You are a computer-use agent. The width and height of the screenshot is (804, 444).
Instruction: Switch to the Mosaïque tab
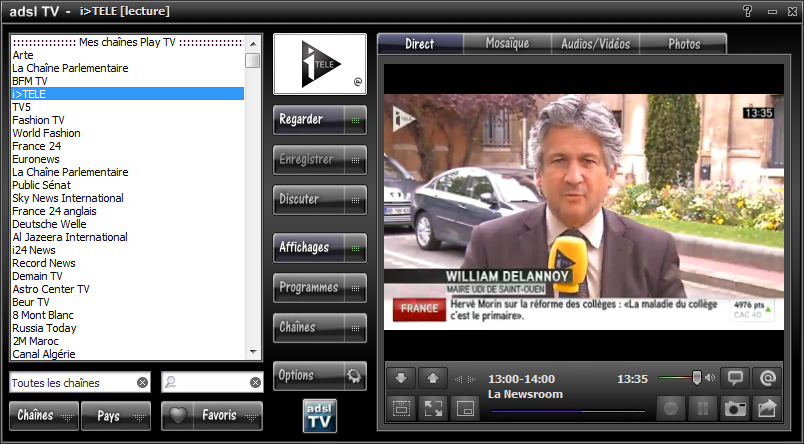(x=507, y=44)
